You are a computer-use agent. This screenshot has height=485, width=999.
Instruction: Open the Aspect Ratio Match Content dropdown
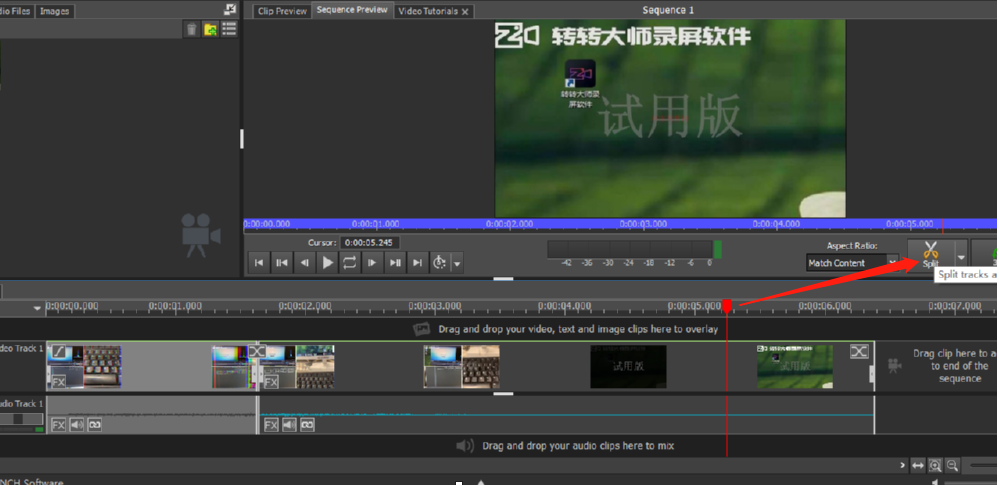[x=852, y=263]
